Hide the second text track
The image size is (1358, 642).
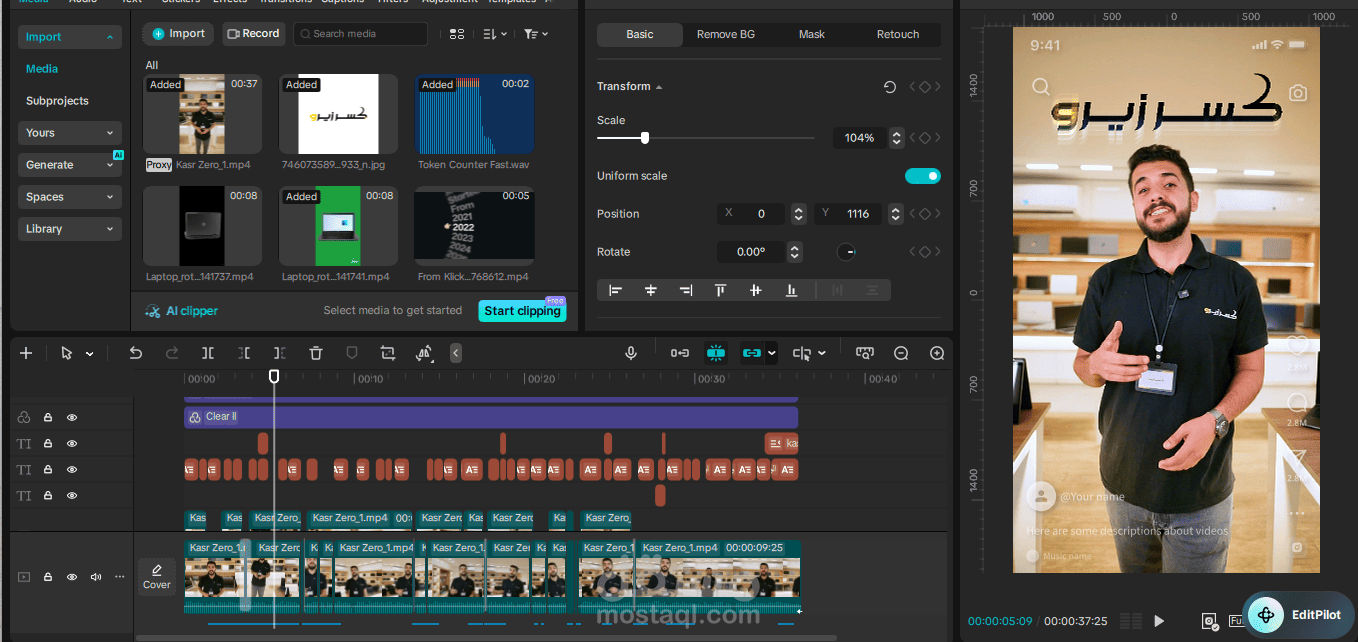72,469
